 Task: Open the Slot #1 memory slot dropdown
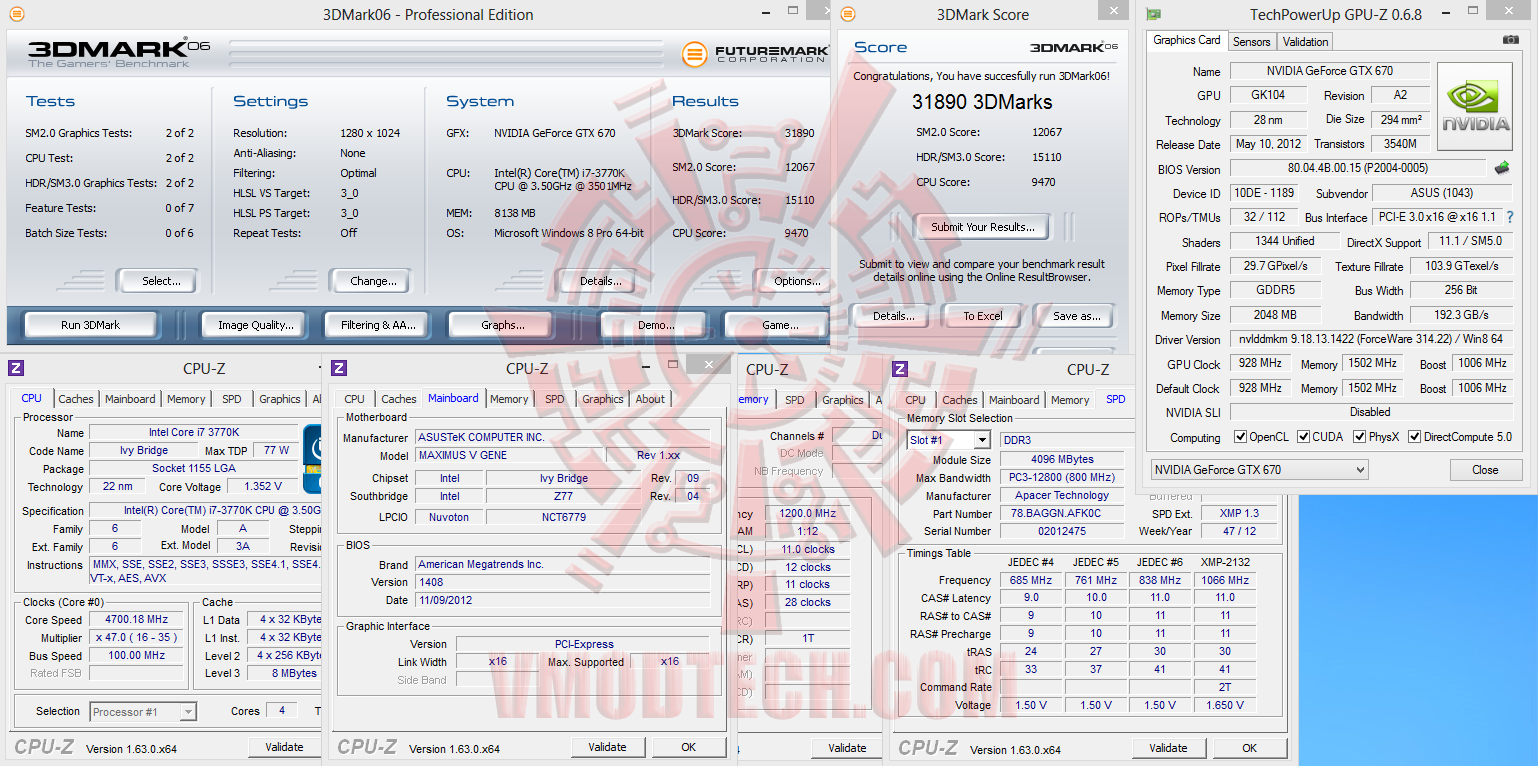tap(948, 440)
